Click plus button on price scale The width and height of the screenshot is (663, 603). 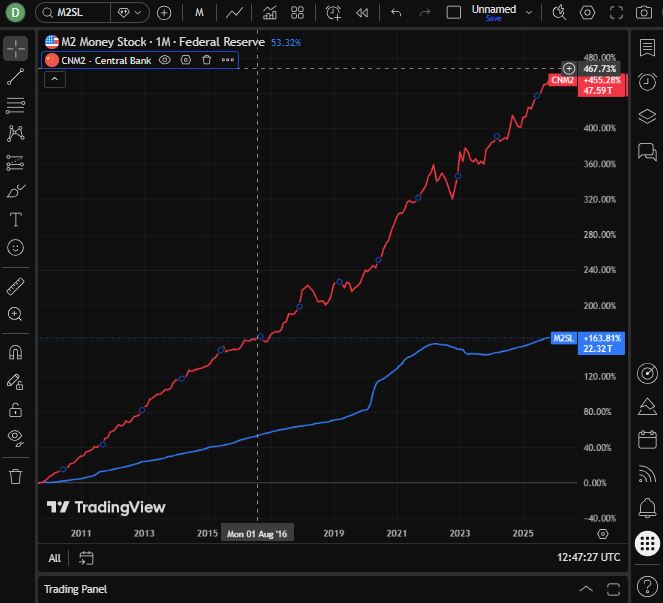coord(569,69)
